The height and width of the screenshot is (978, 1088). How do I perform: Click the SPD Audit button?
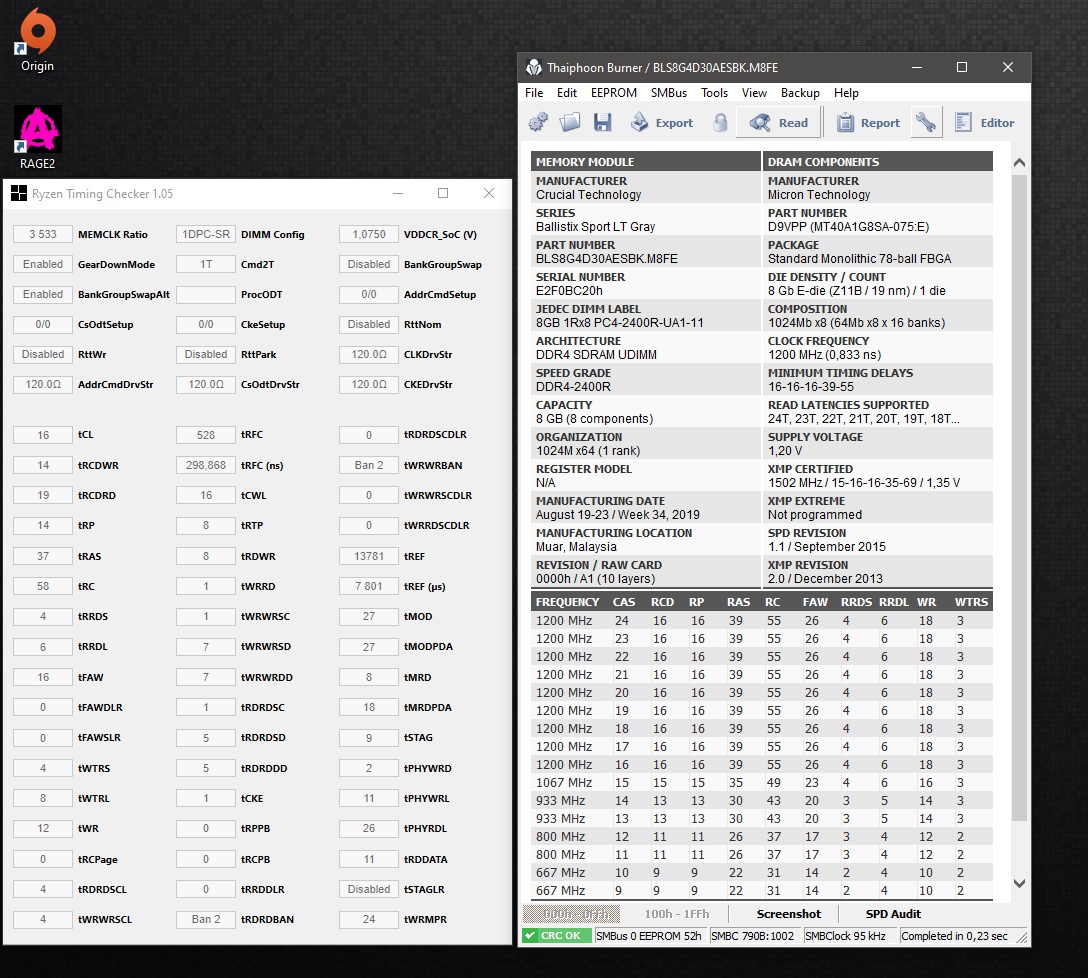click(x=893, y=914)
